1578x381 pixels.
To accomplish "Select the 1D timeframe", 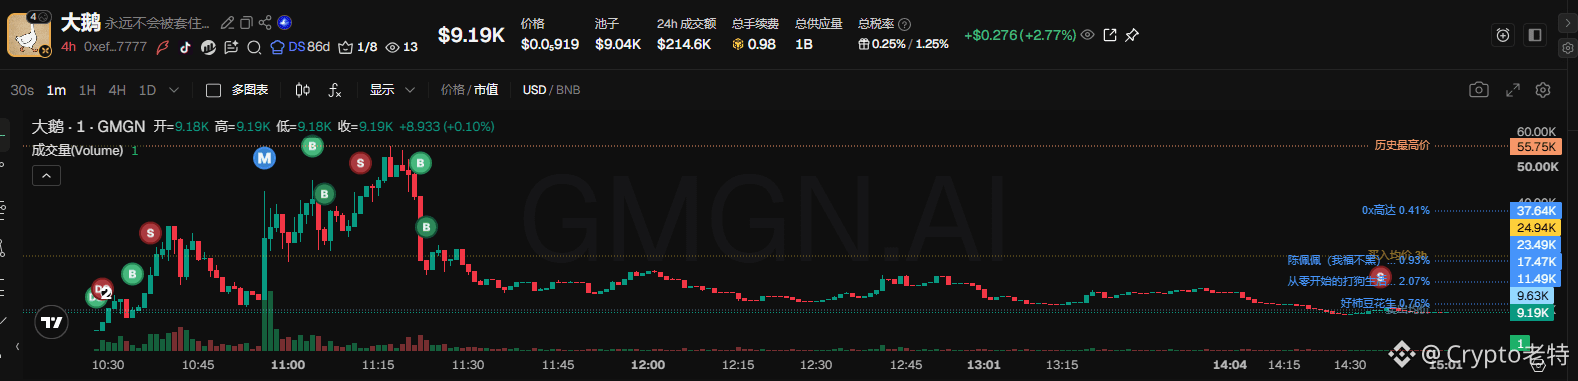I will pyautogui.click(x=147, y=90).
